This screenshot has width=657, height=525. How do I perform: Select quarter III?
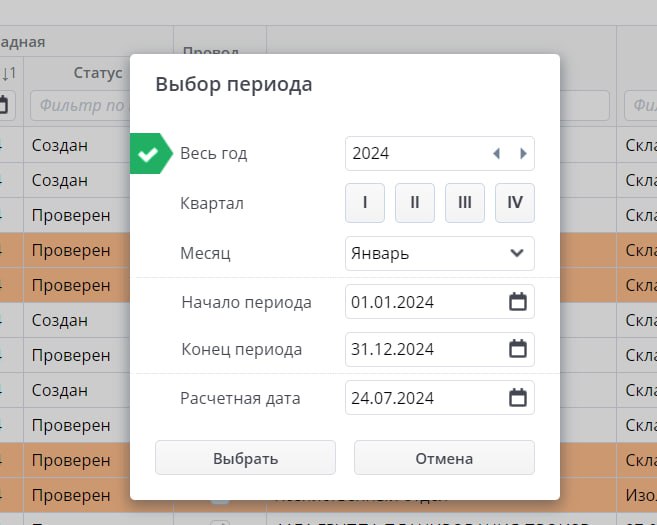click(x=465, y=203)
